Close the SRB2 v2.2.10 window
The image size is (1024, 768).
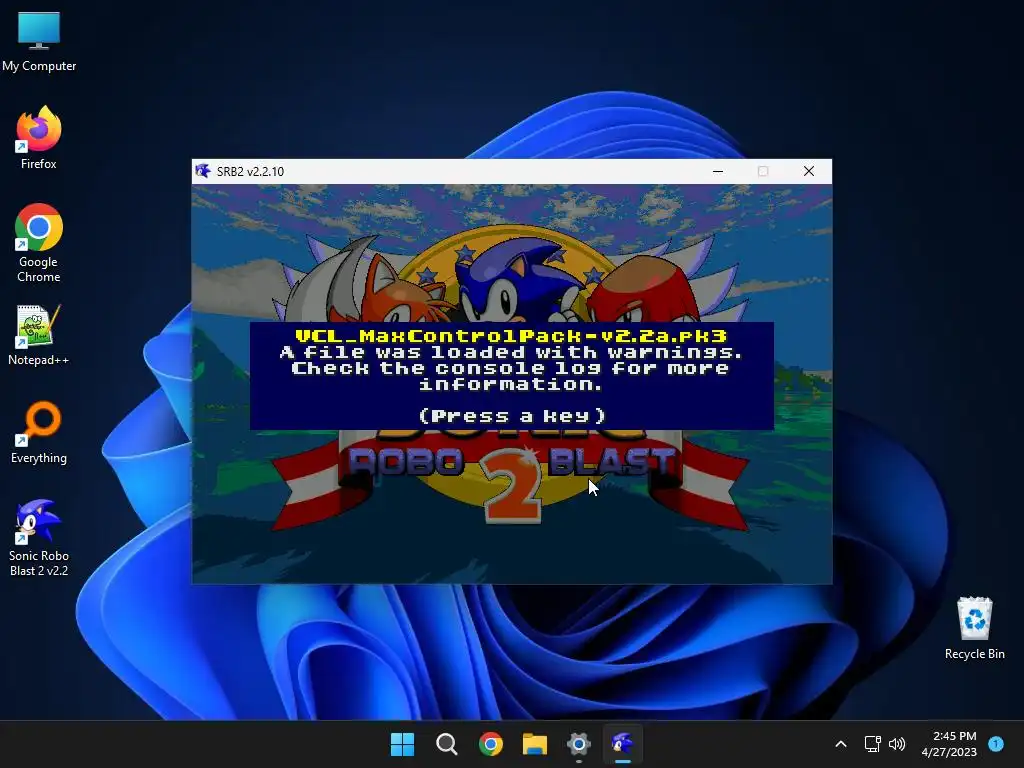[808, 171]
